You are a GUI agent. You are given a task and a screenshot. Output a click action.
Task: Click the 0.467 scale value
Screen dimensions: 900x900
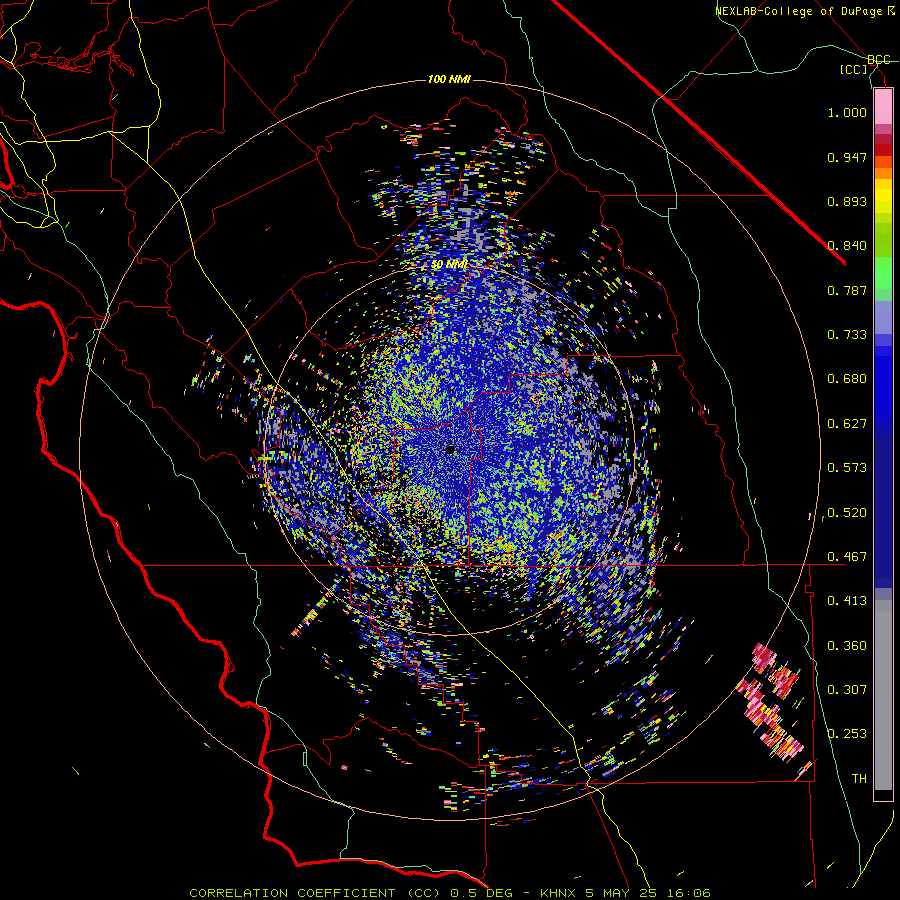point(847,557)
